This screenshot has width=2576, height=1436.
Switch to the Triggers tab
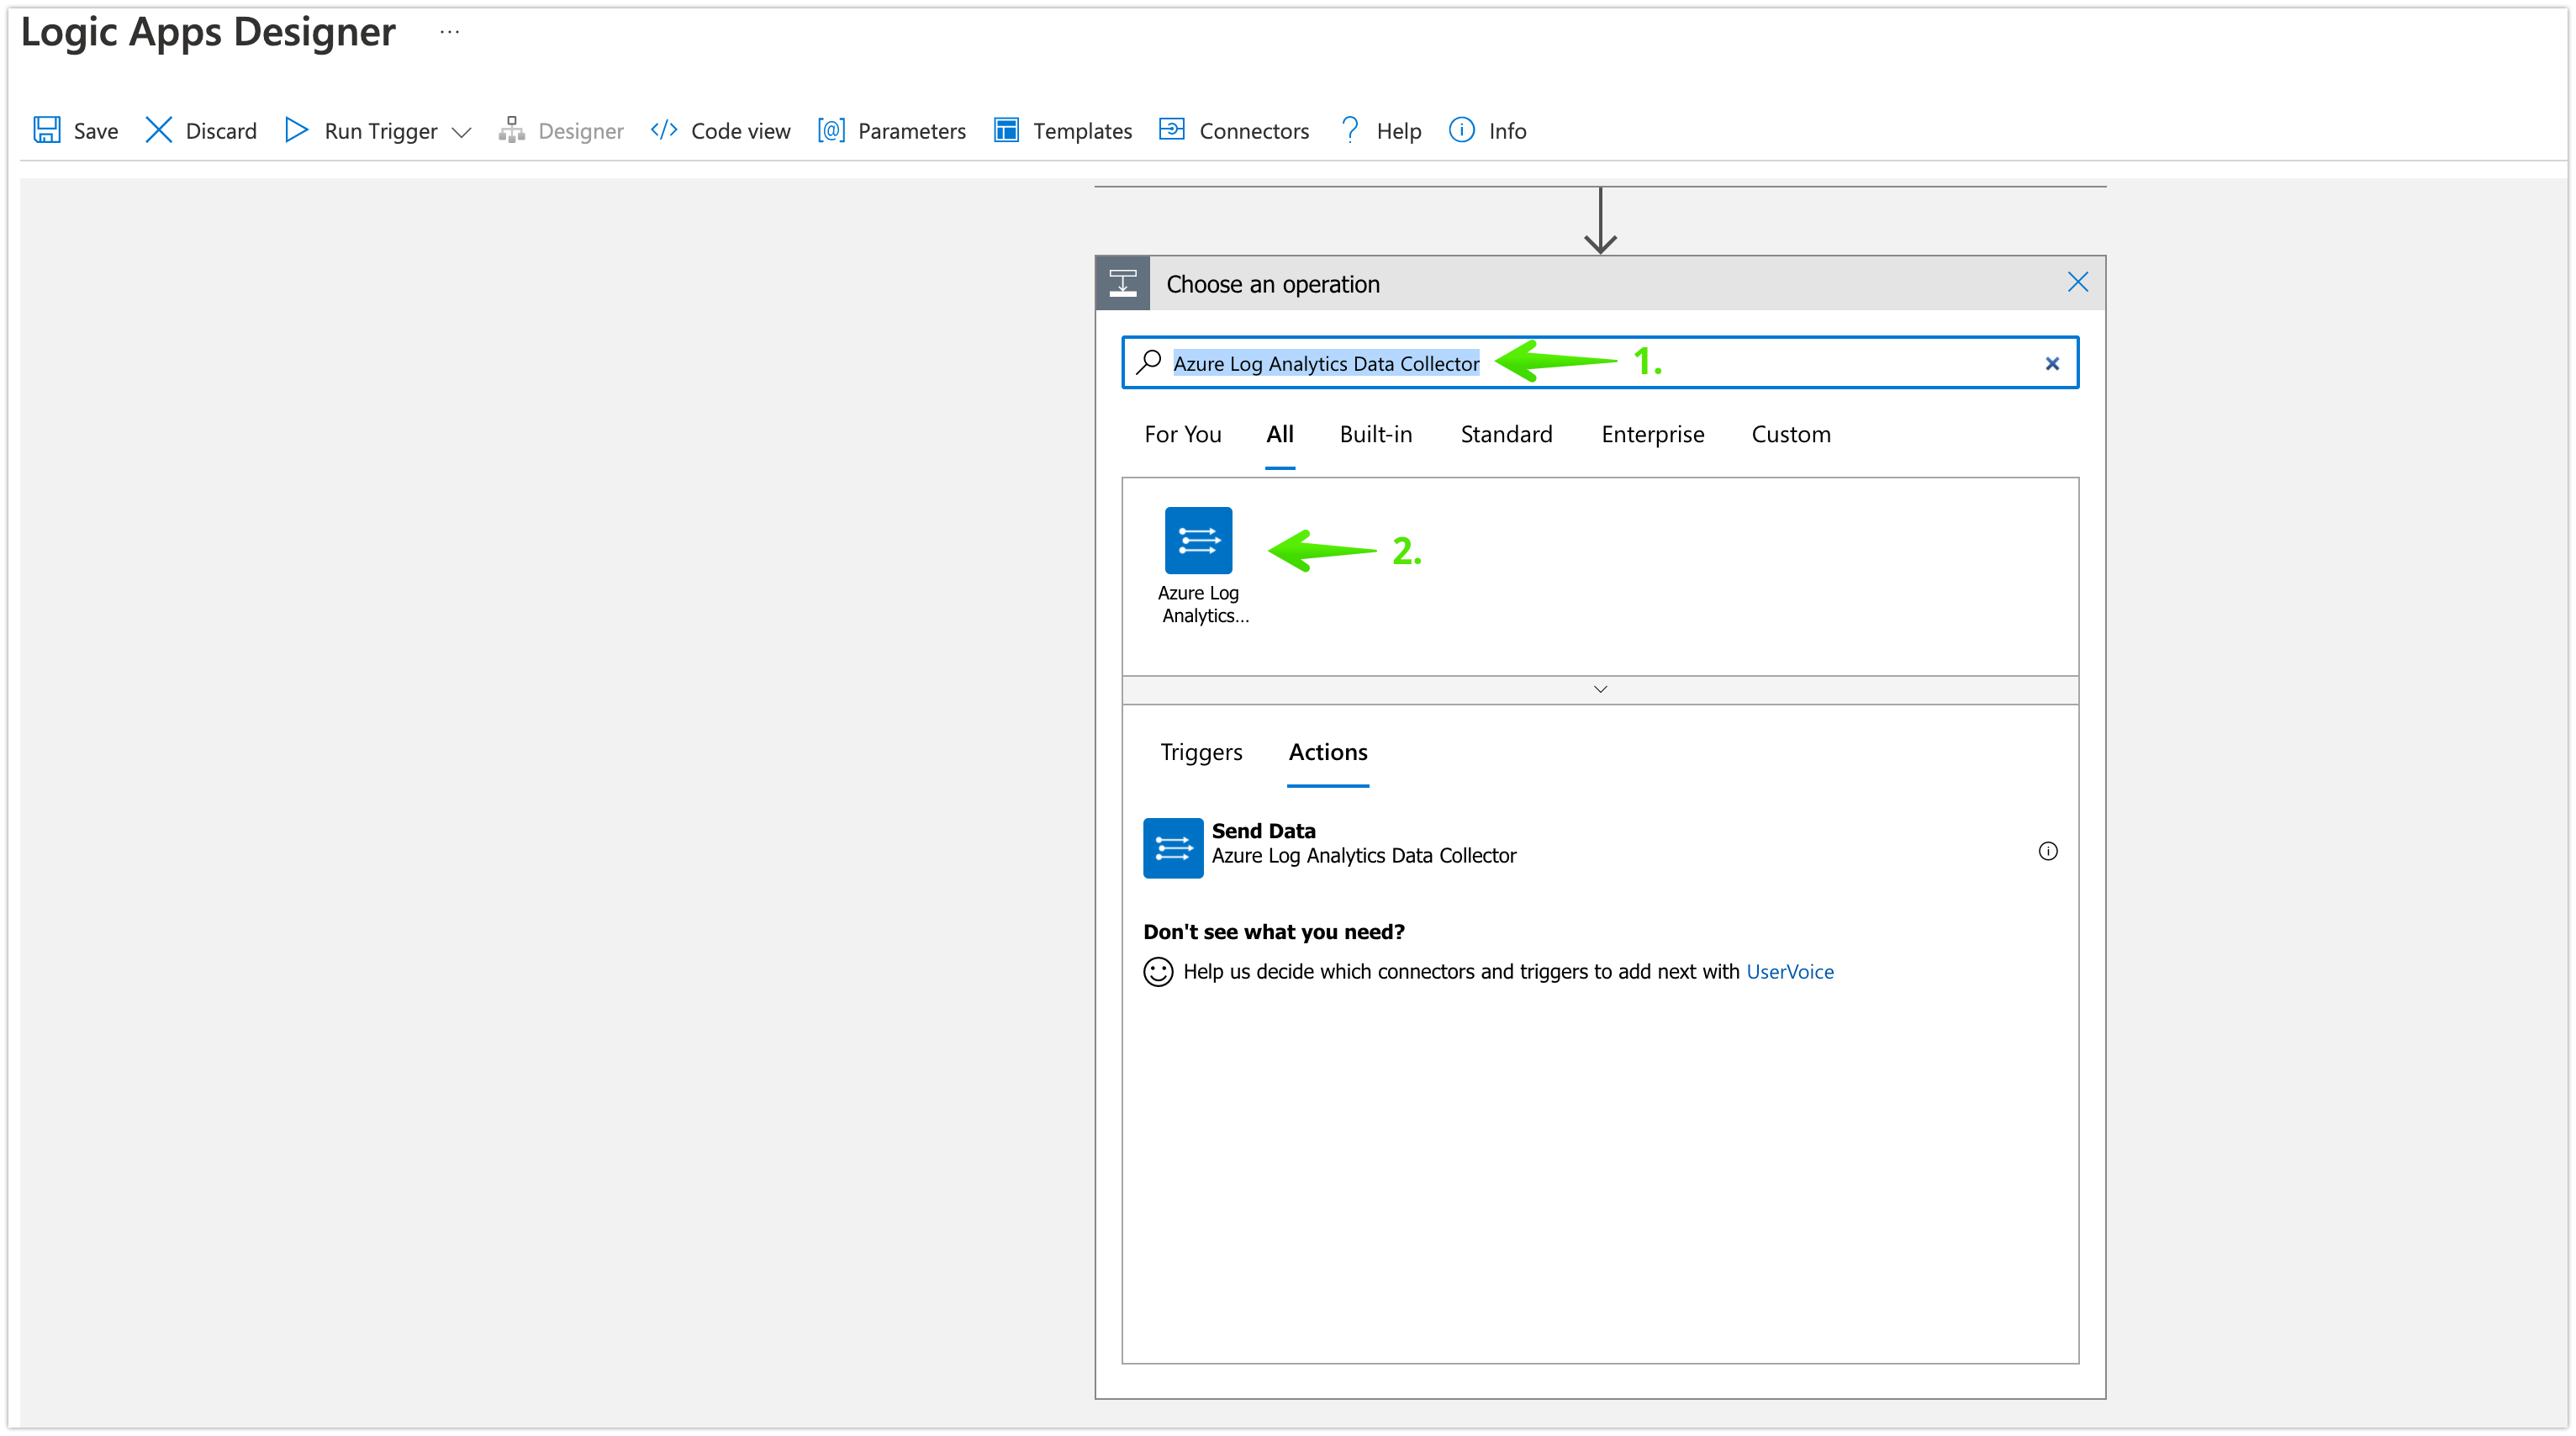[1201, 752]
